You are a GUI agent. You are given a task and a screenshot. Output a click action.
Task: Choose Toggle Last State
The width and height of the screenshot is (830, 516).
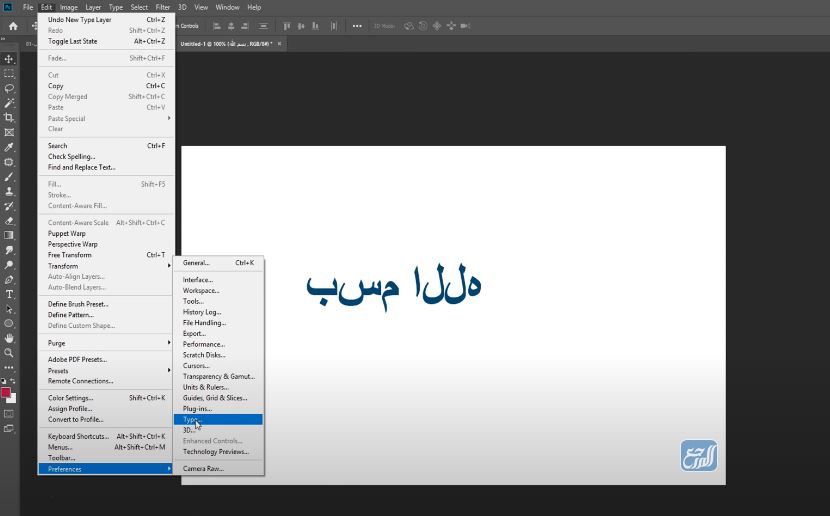coord(106,41)
